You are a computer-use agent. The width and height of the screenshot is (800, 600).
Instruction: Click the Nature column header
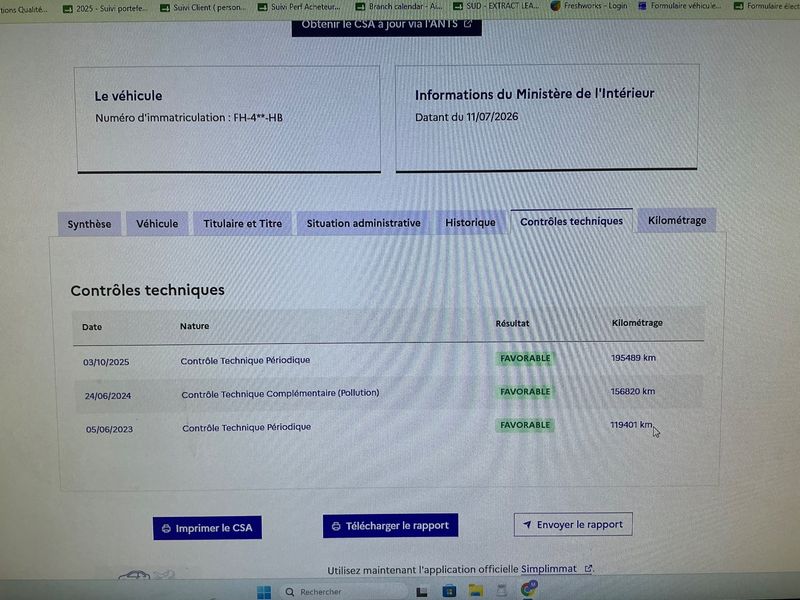click(x=194, y=326)
